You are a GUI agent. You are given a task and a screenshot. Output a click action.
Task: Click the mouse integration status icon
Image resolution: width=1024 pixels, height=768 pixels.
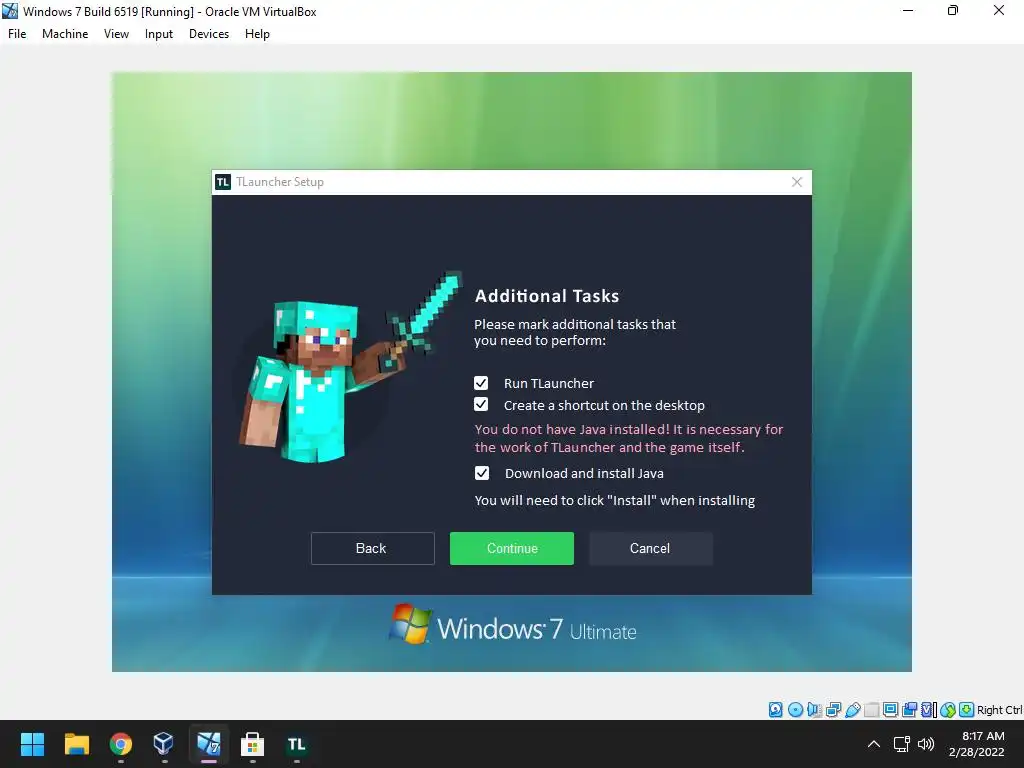tap(948, 710)
